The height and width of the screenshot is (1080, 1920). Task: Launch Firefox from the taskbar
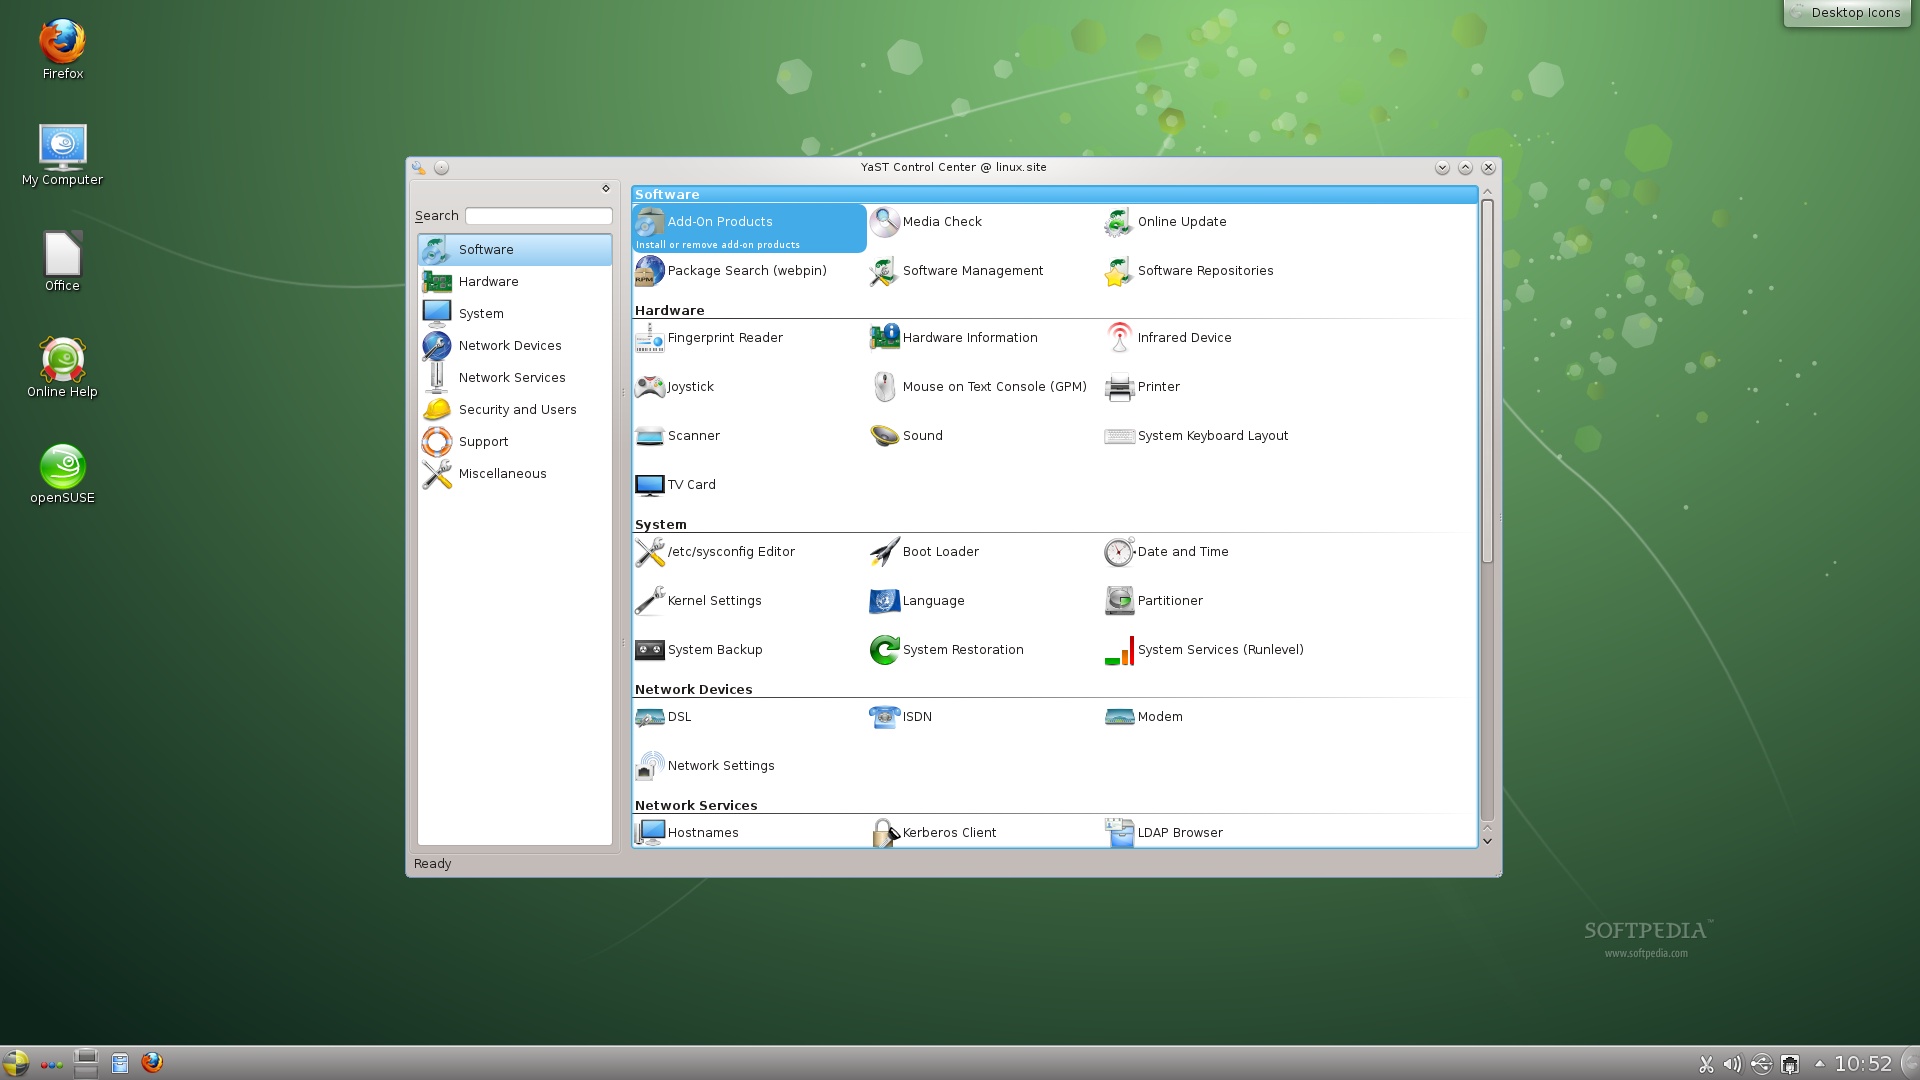point(152,1063)
